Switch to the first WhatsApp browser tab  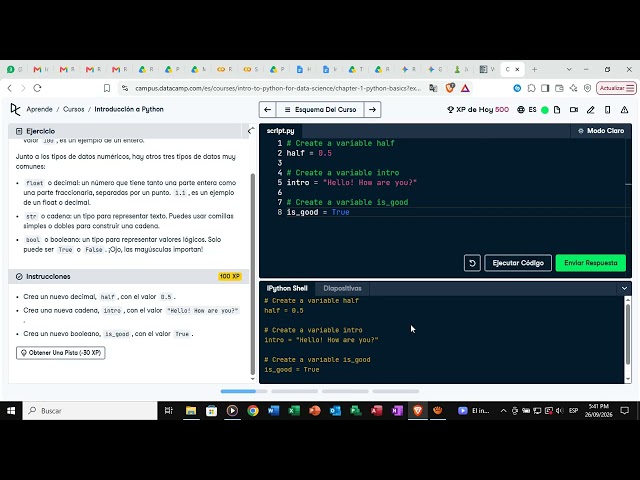[x=14, y=69]
